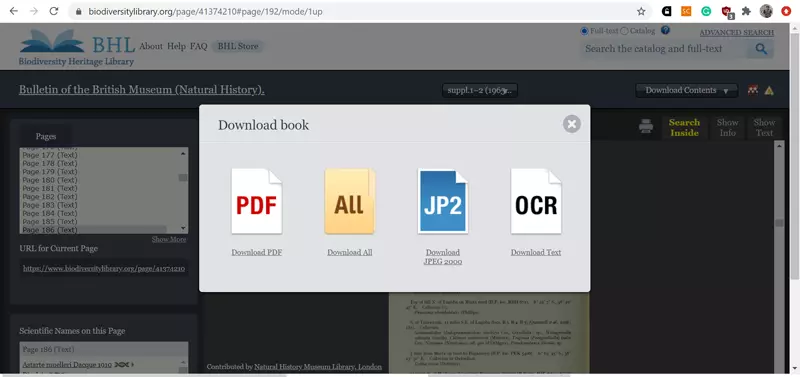The width and height of the screenshot is (800, 377).
Task: Open the Download PDF link
Action: (x=257, y=253)
